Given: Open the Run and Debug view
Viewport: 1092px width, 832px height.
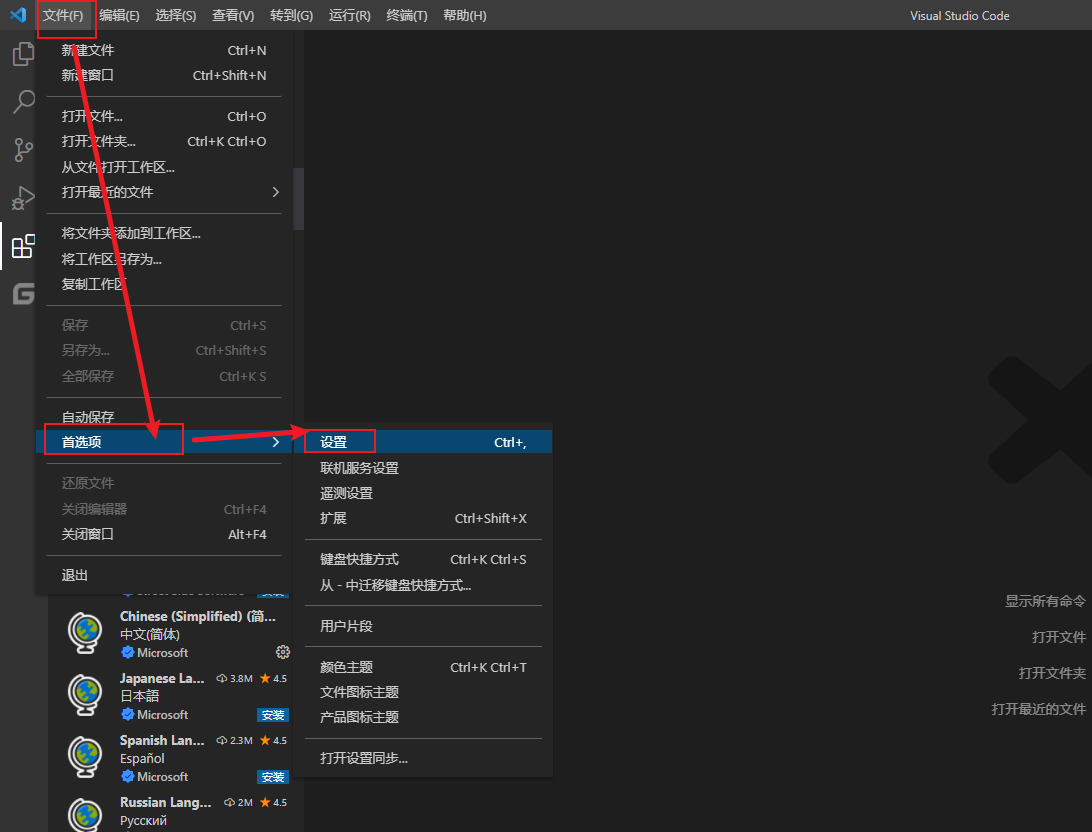Looking at the screenshot, I should coord(23,198).
